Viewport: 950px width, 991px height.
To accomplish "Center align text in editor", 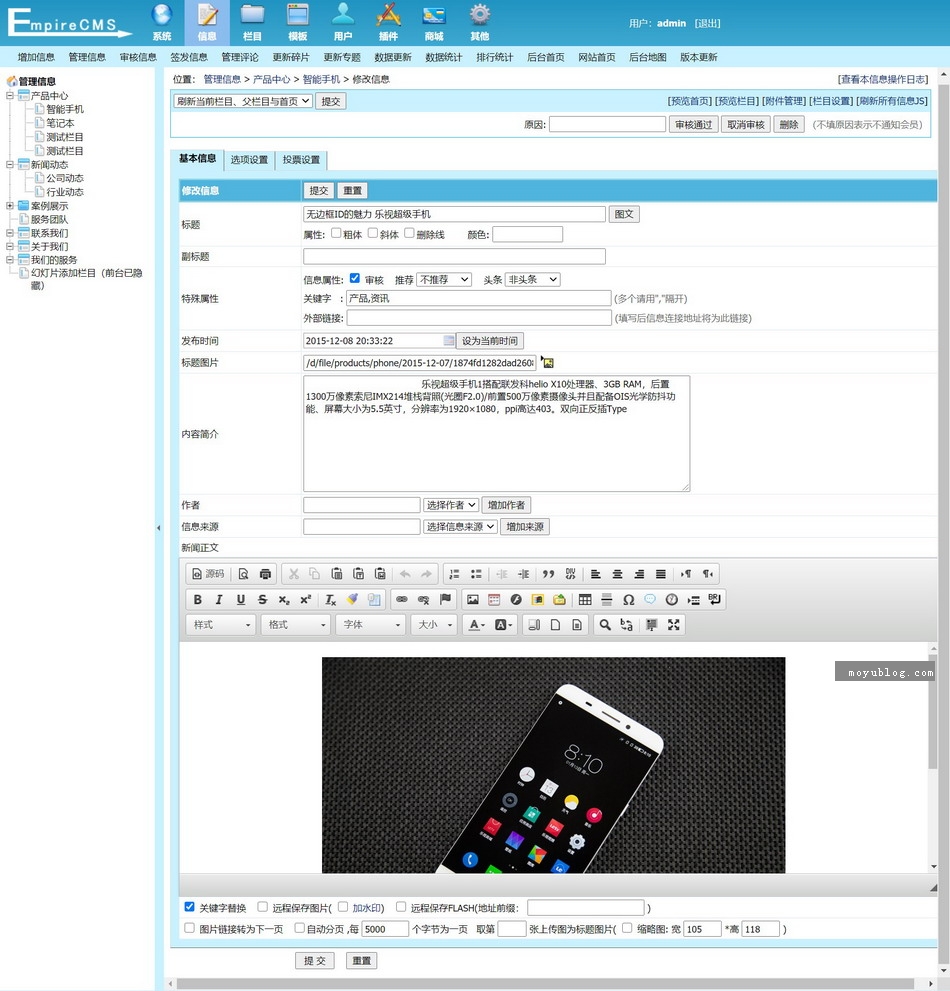I will tap(617, 574).
